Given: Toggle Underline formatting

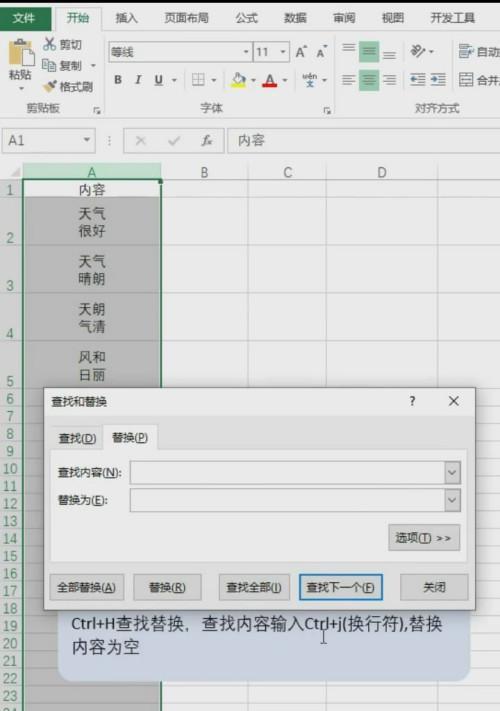Looking at the screenshot, I should click(x=158, y=80).
